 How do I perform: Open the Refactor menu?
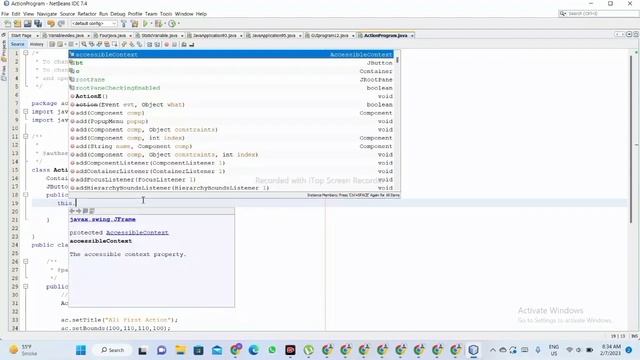pos(87,14)
